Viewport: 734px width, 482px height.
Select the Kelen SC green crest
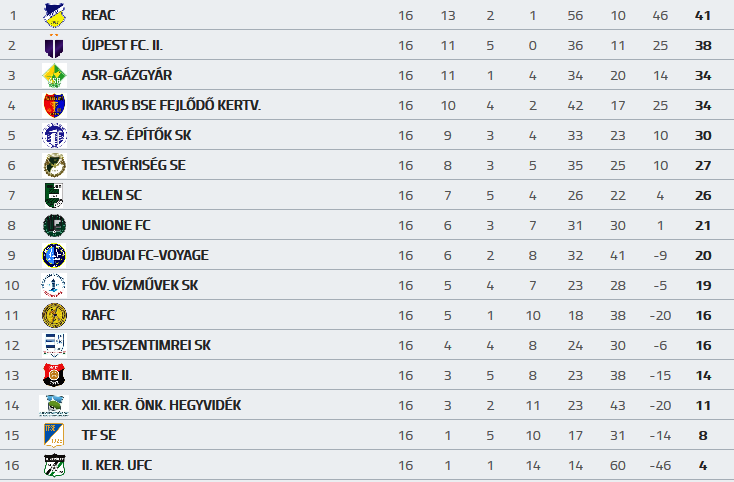[53, 195]
